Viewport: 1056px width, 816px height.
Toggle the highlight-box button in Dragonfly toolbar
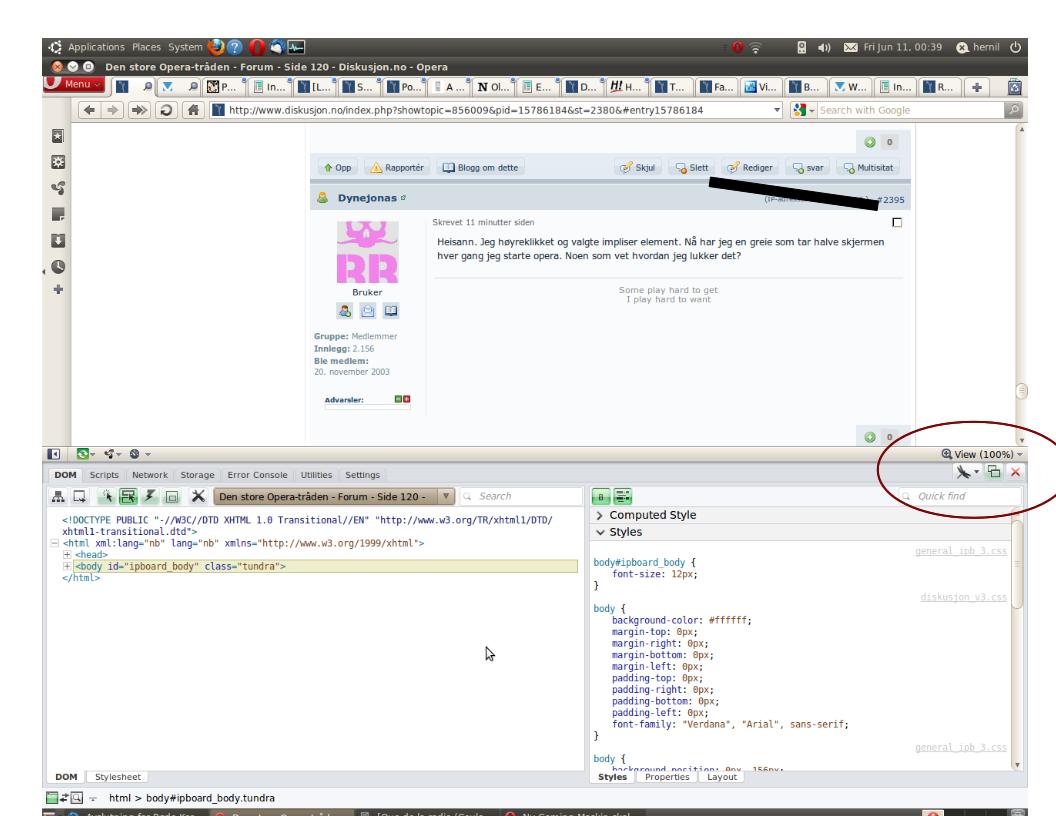coord(172,498)
